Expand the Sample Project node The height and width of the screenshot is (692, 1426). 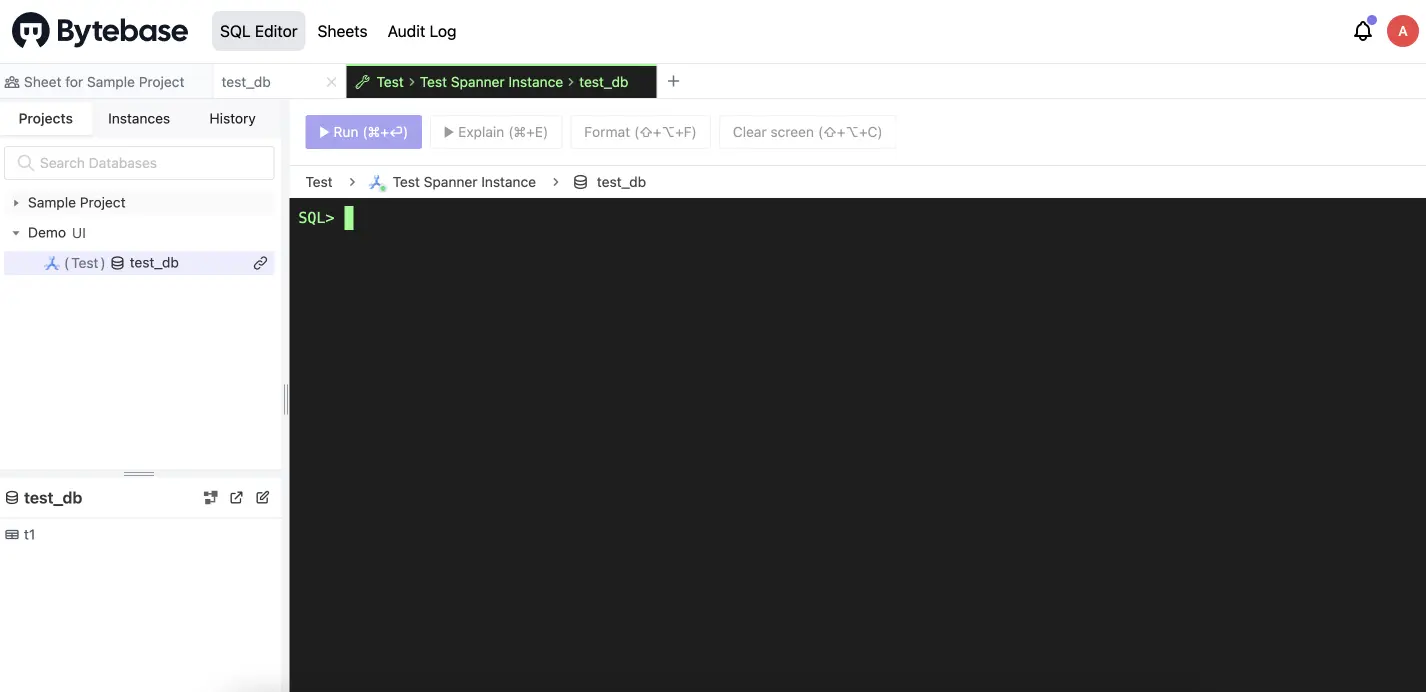tap(16, 203)
